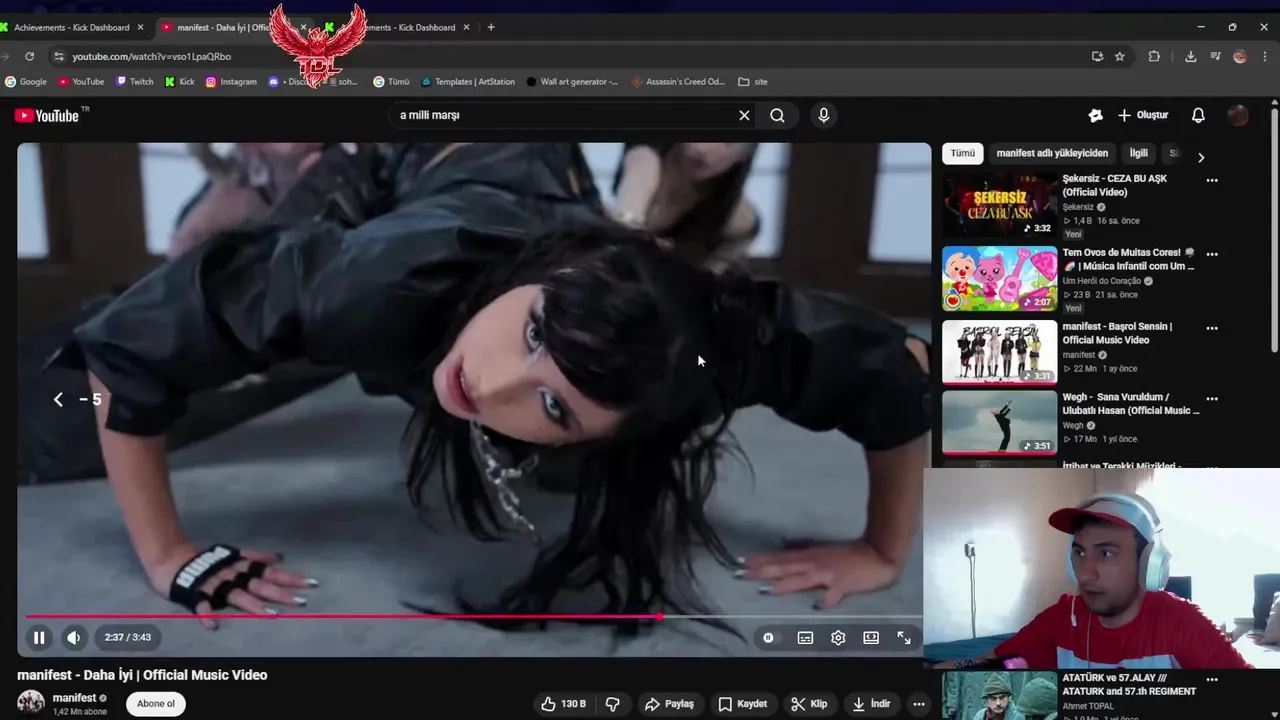
Task: Open Assassin's Creed bookmark
Action: [678, 82]
